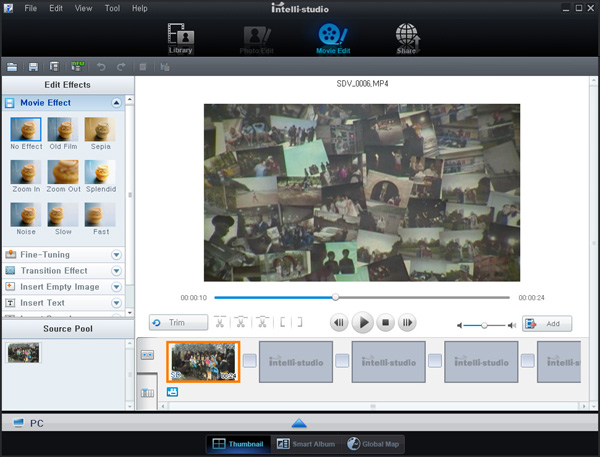Open the View menu
The height and width of the screenshot is (457, 600).
[83, 8]
